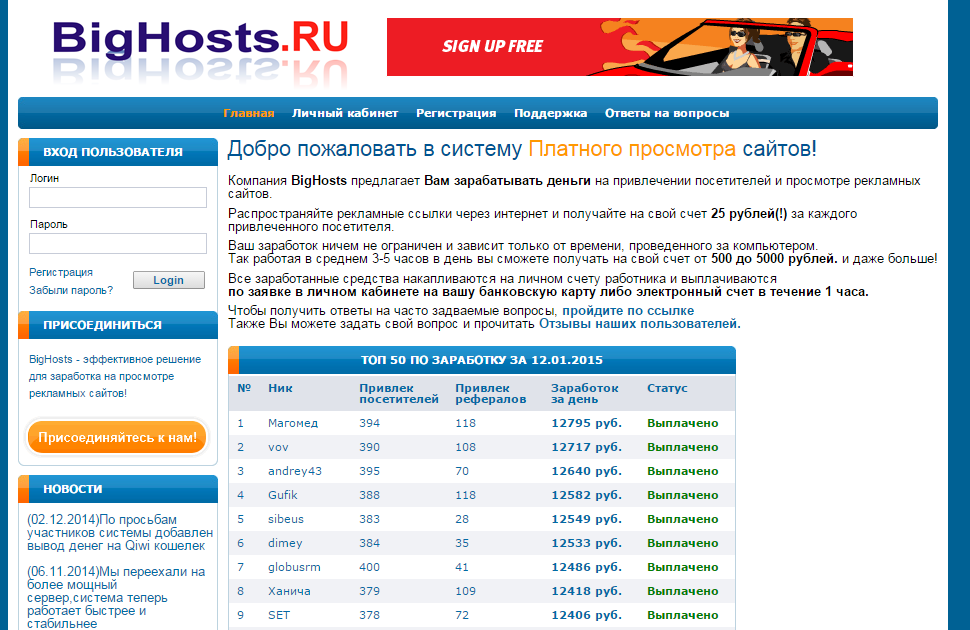
Task: Select user Магомед in the top table
Action: coord(293,423)
